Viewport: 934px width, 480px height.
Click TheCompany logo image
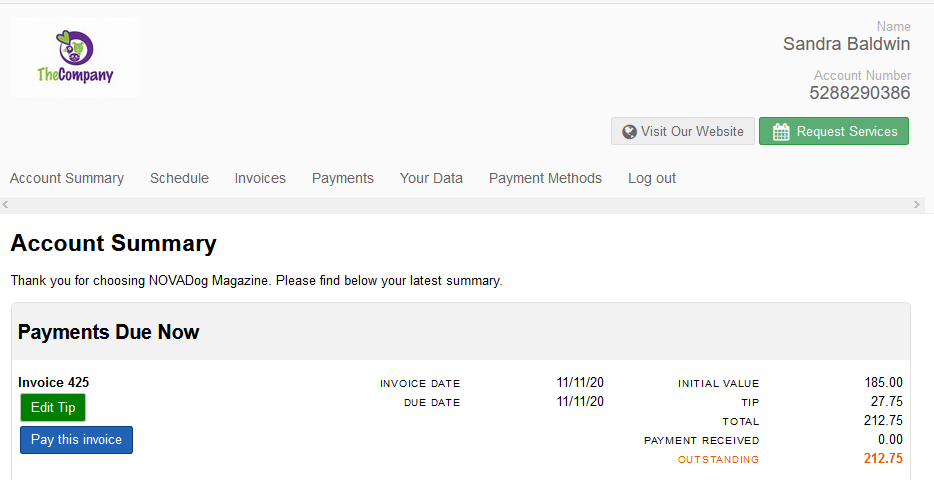coord(76,57)
